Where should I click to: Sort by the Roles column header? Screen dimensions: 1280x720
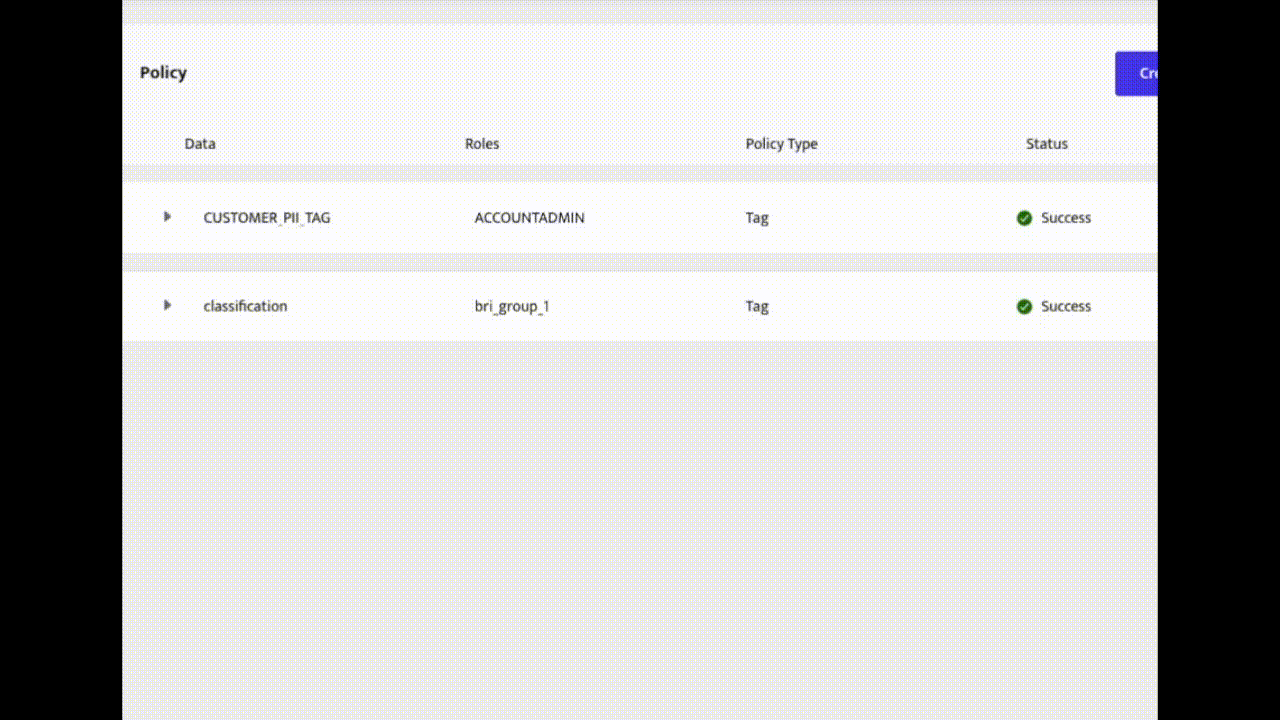[x=482, y=144]
